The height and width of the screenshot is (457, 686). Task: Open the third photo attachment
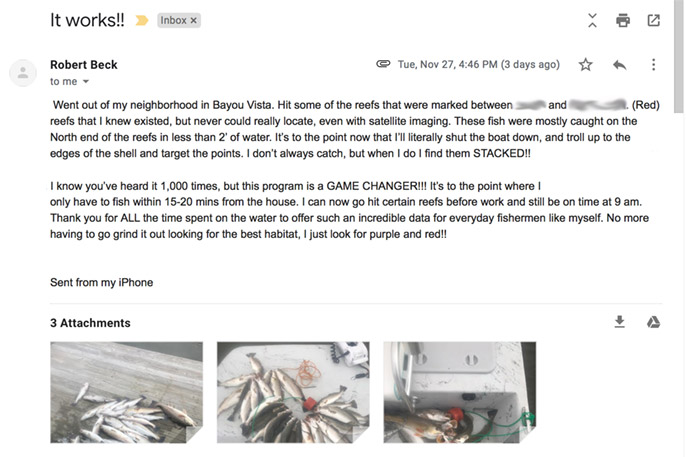pos(460,392)
